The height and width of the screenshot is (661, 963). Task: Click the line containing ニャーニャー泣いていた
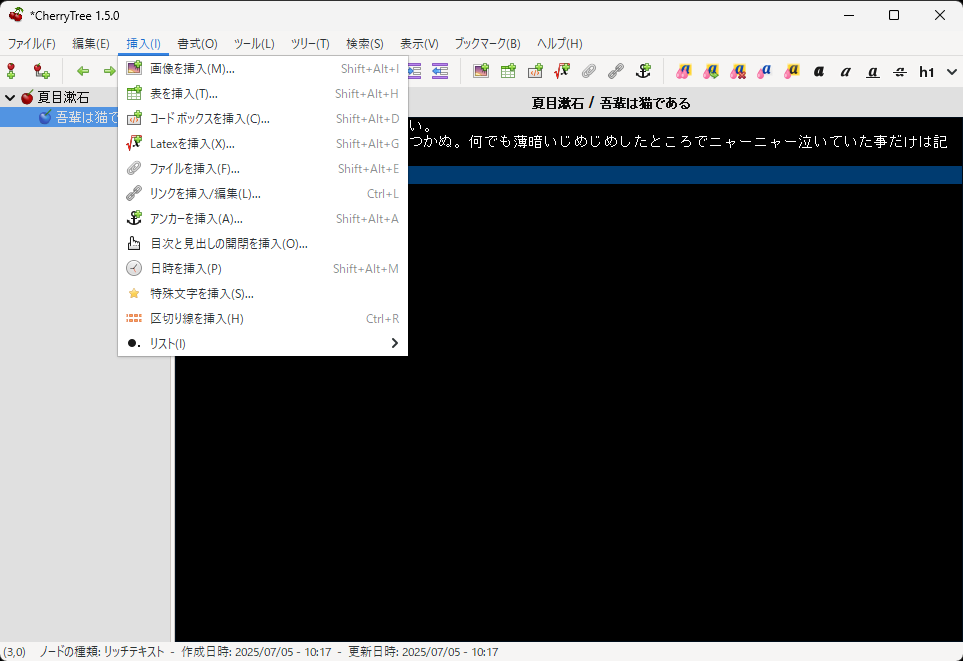coord(678,141)
